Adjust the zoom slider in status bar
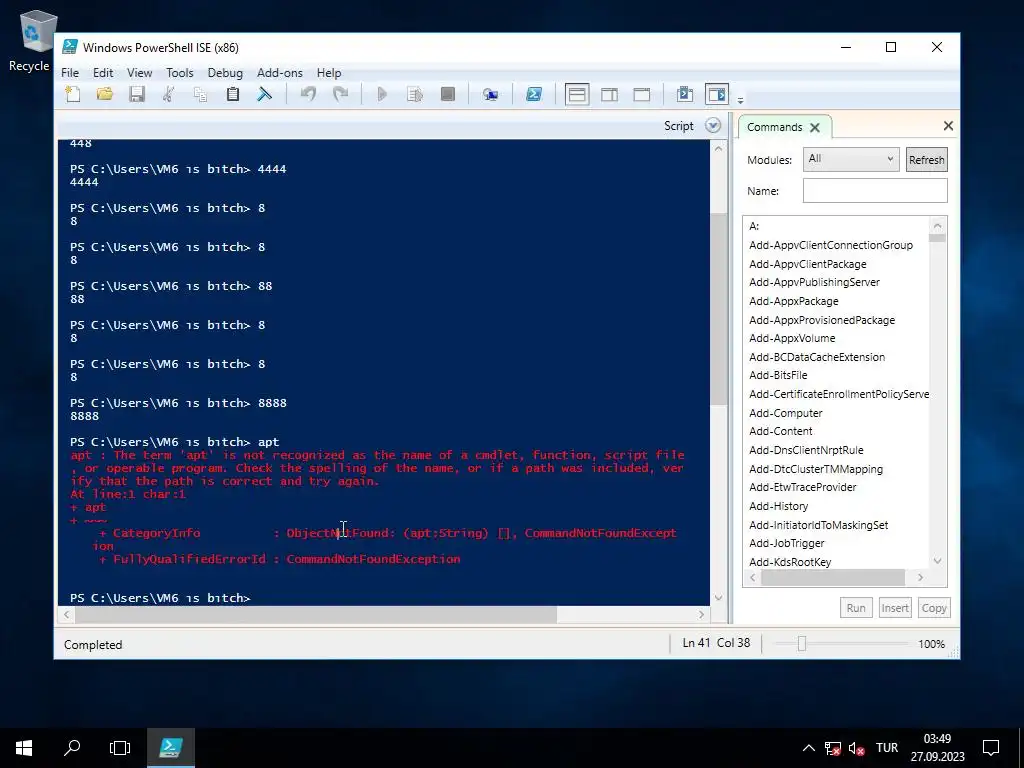The height and width of the screenshot is (768, 1024). click(x=802, y=644)
